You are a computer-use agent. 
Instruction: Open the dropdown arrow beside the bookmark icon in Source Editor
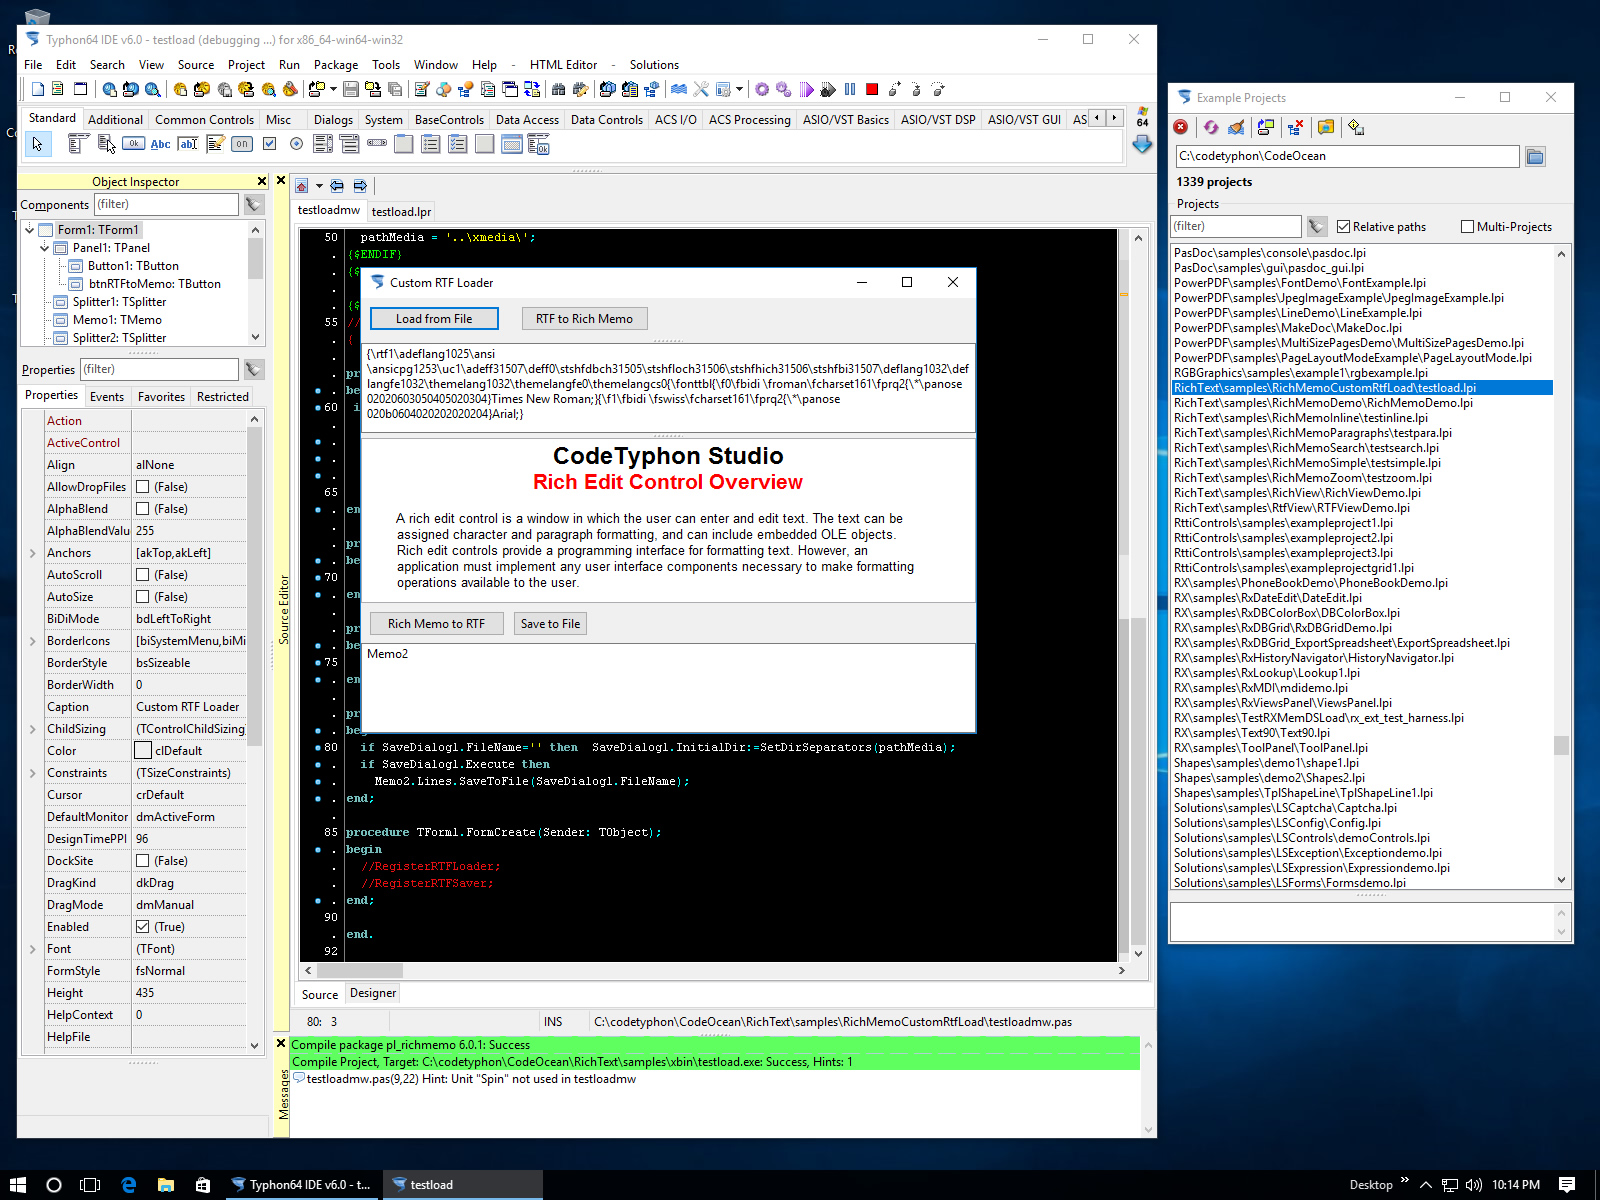pos(319,186)
